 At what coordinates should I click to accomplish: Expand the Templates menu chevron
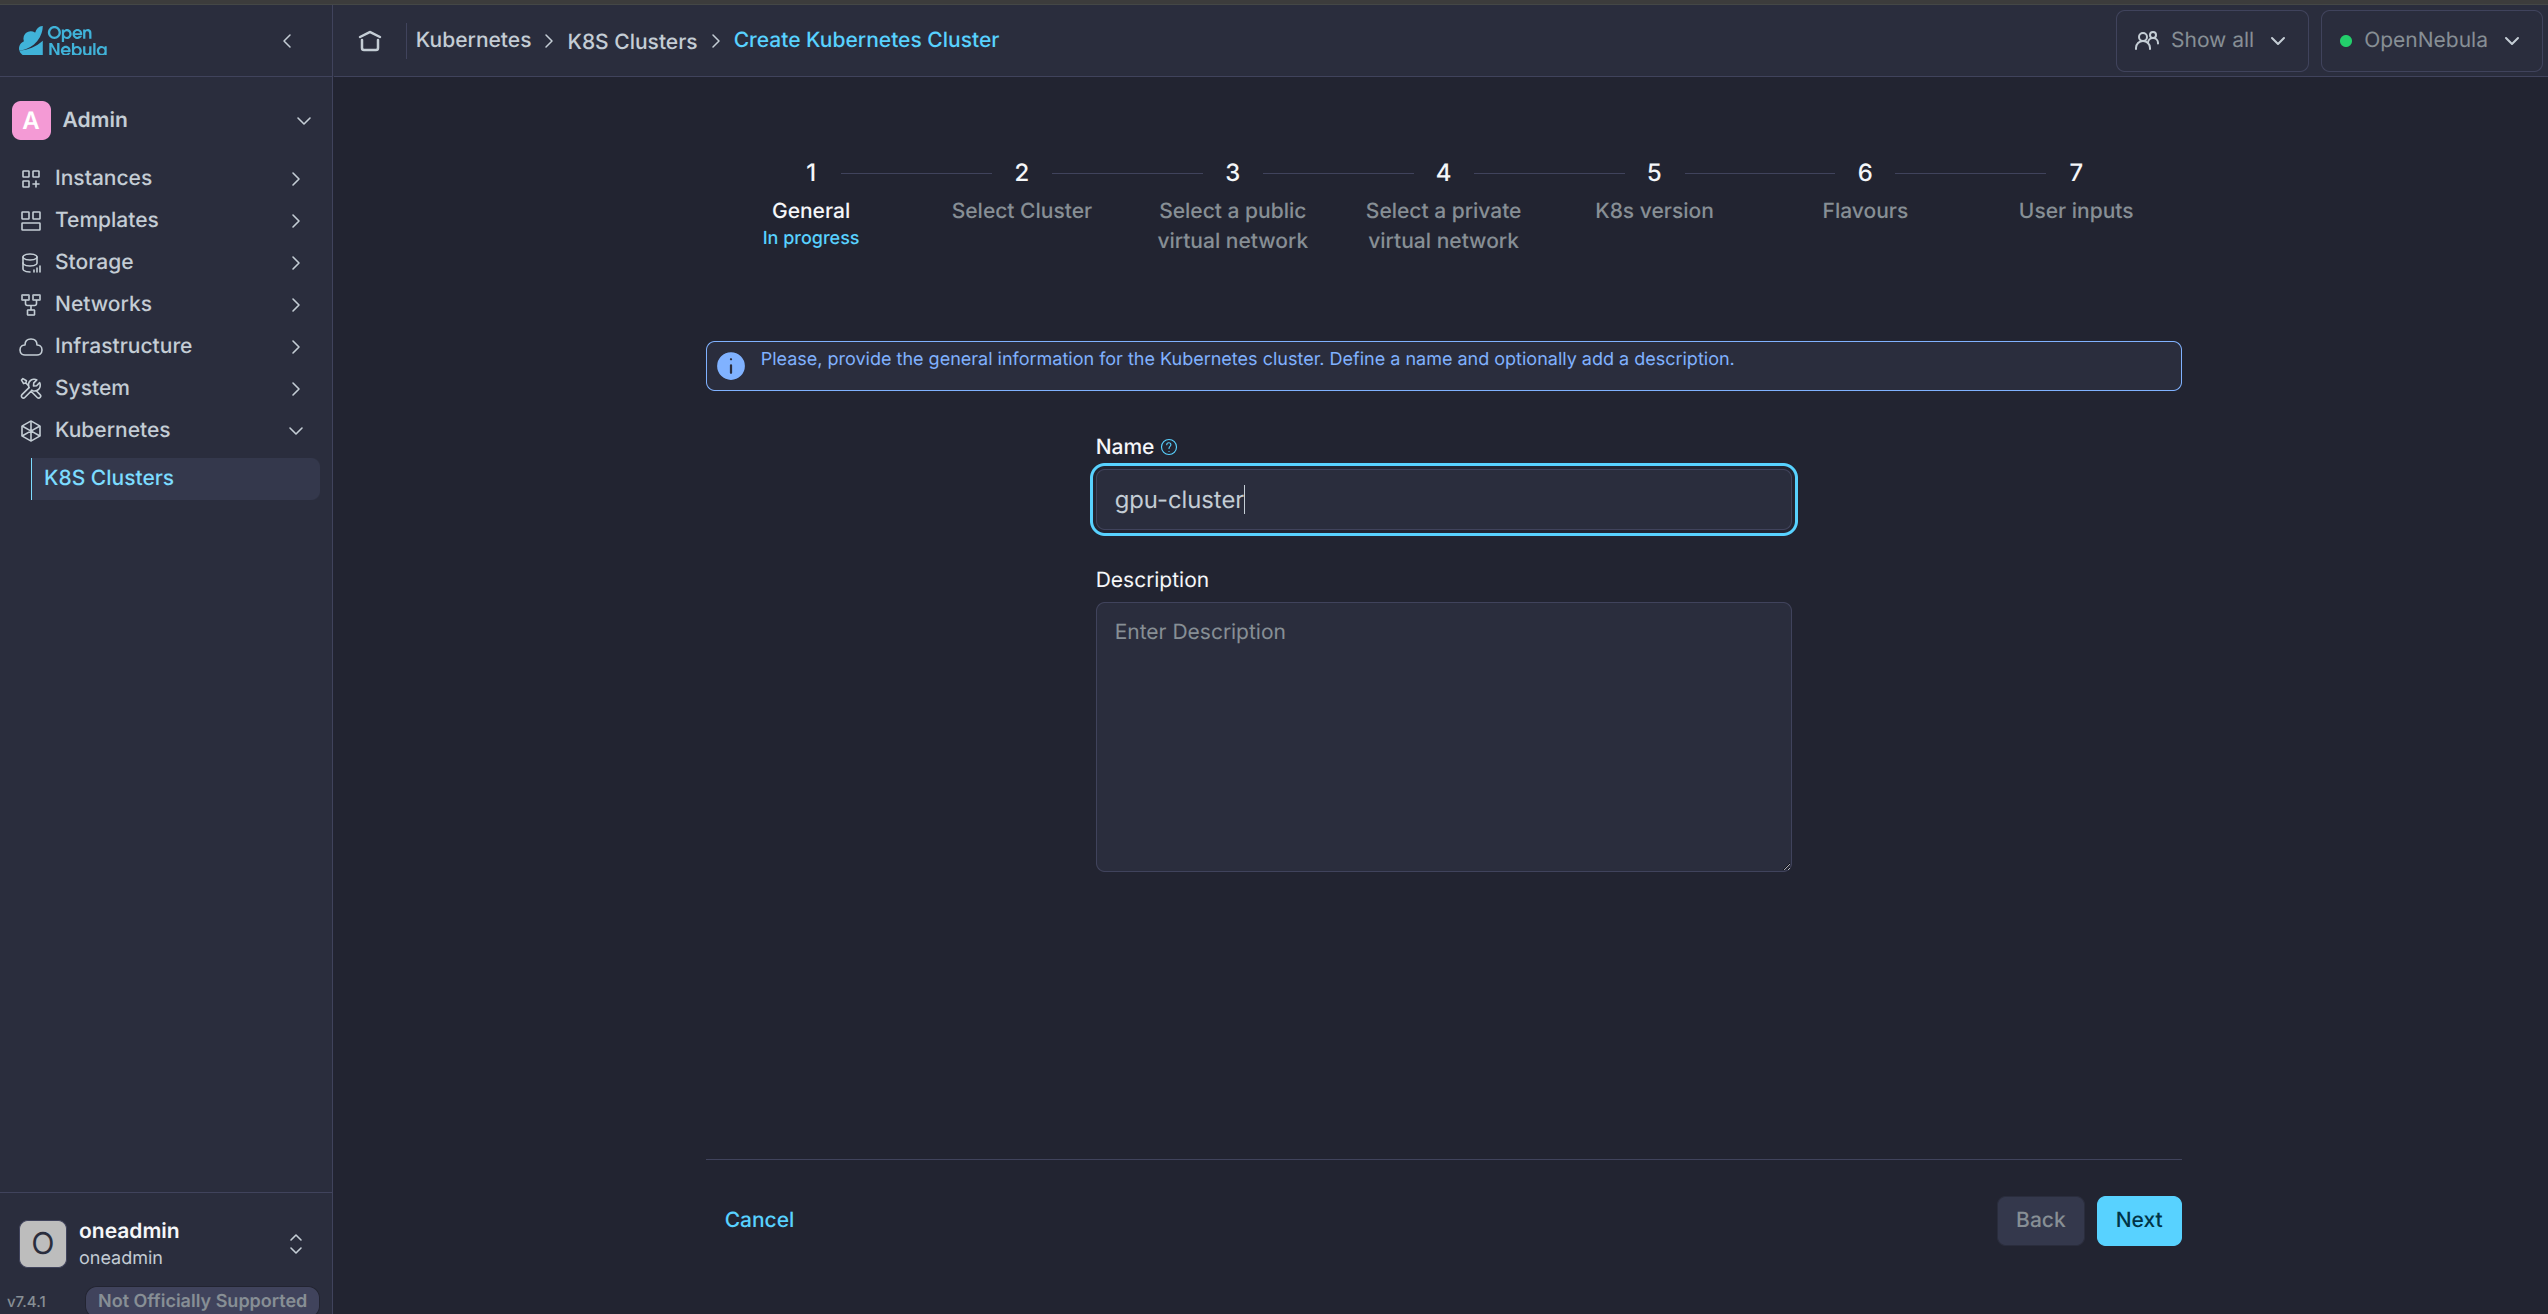point(295,220)
